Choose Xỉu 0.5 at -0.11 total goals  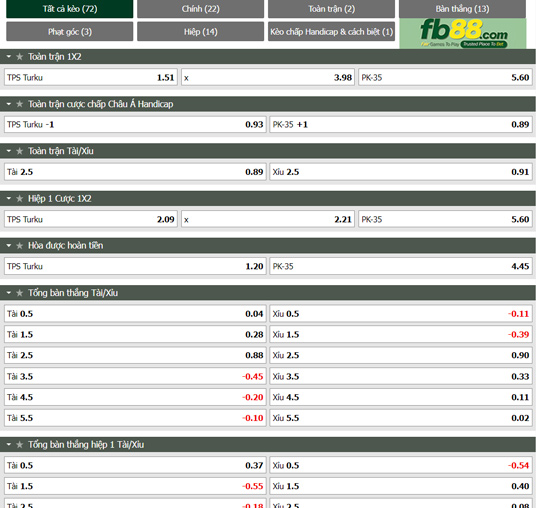coord(401,314)
